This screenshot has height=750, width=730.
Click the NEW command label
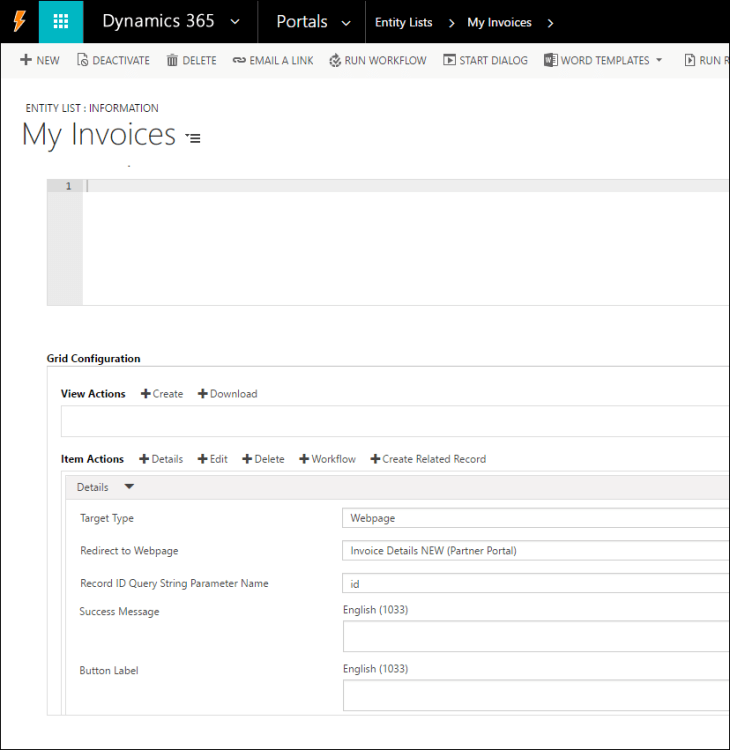tap(48, 61)
